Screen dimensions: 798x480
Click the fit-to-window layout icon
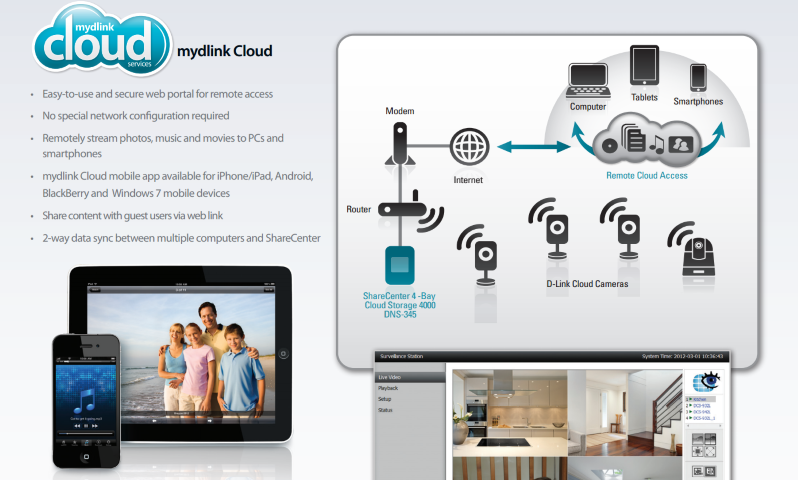[x=698, y=451]
